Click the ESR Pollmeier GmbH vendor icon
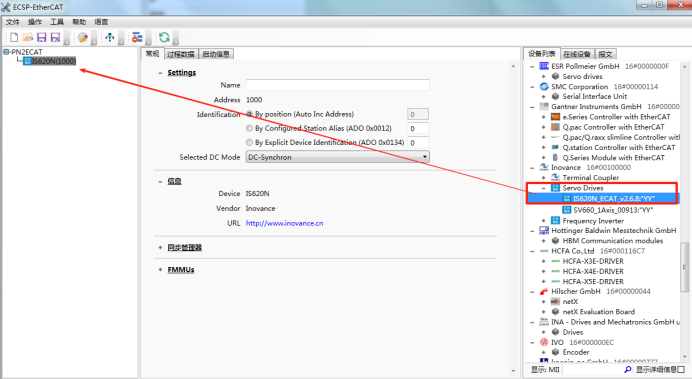 tap(544, 66)
